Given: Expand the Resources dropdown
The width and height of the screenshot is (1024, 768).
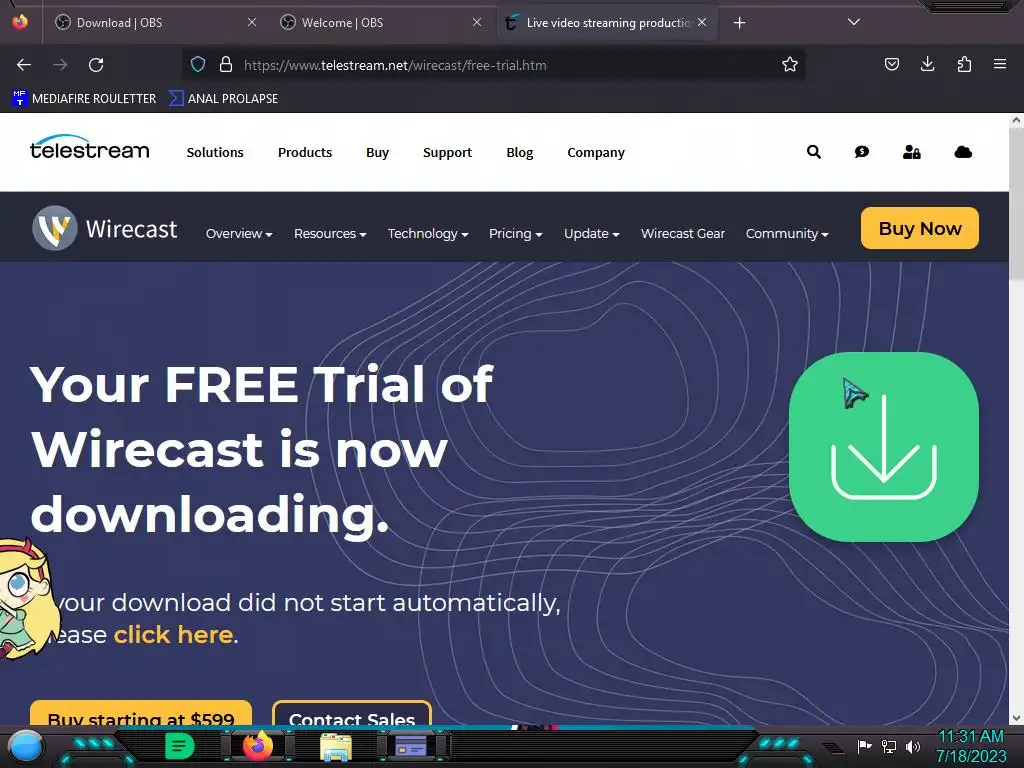Looking at the screenshot, I should click(x=330, y=234).
